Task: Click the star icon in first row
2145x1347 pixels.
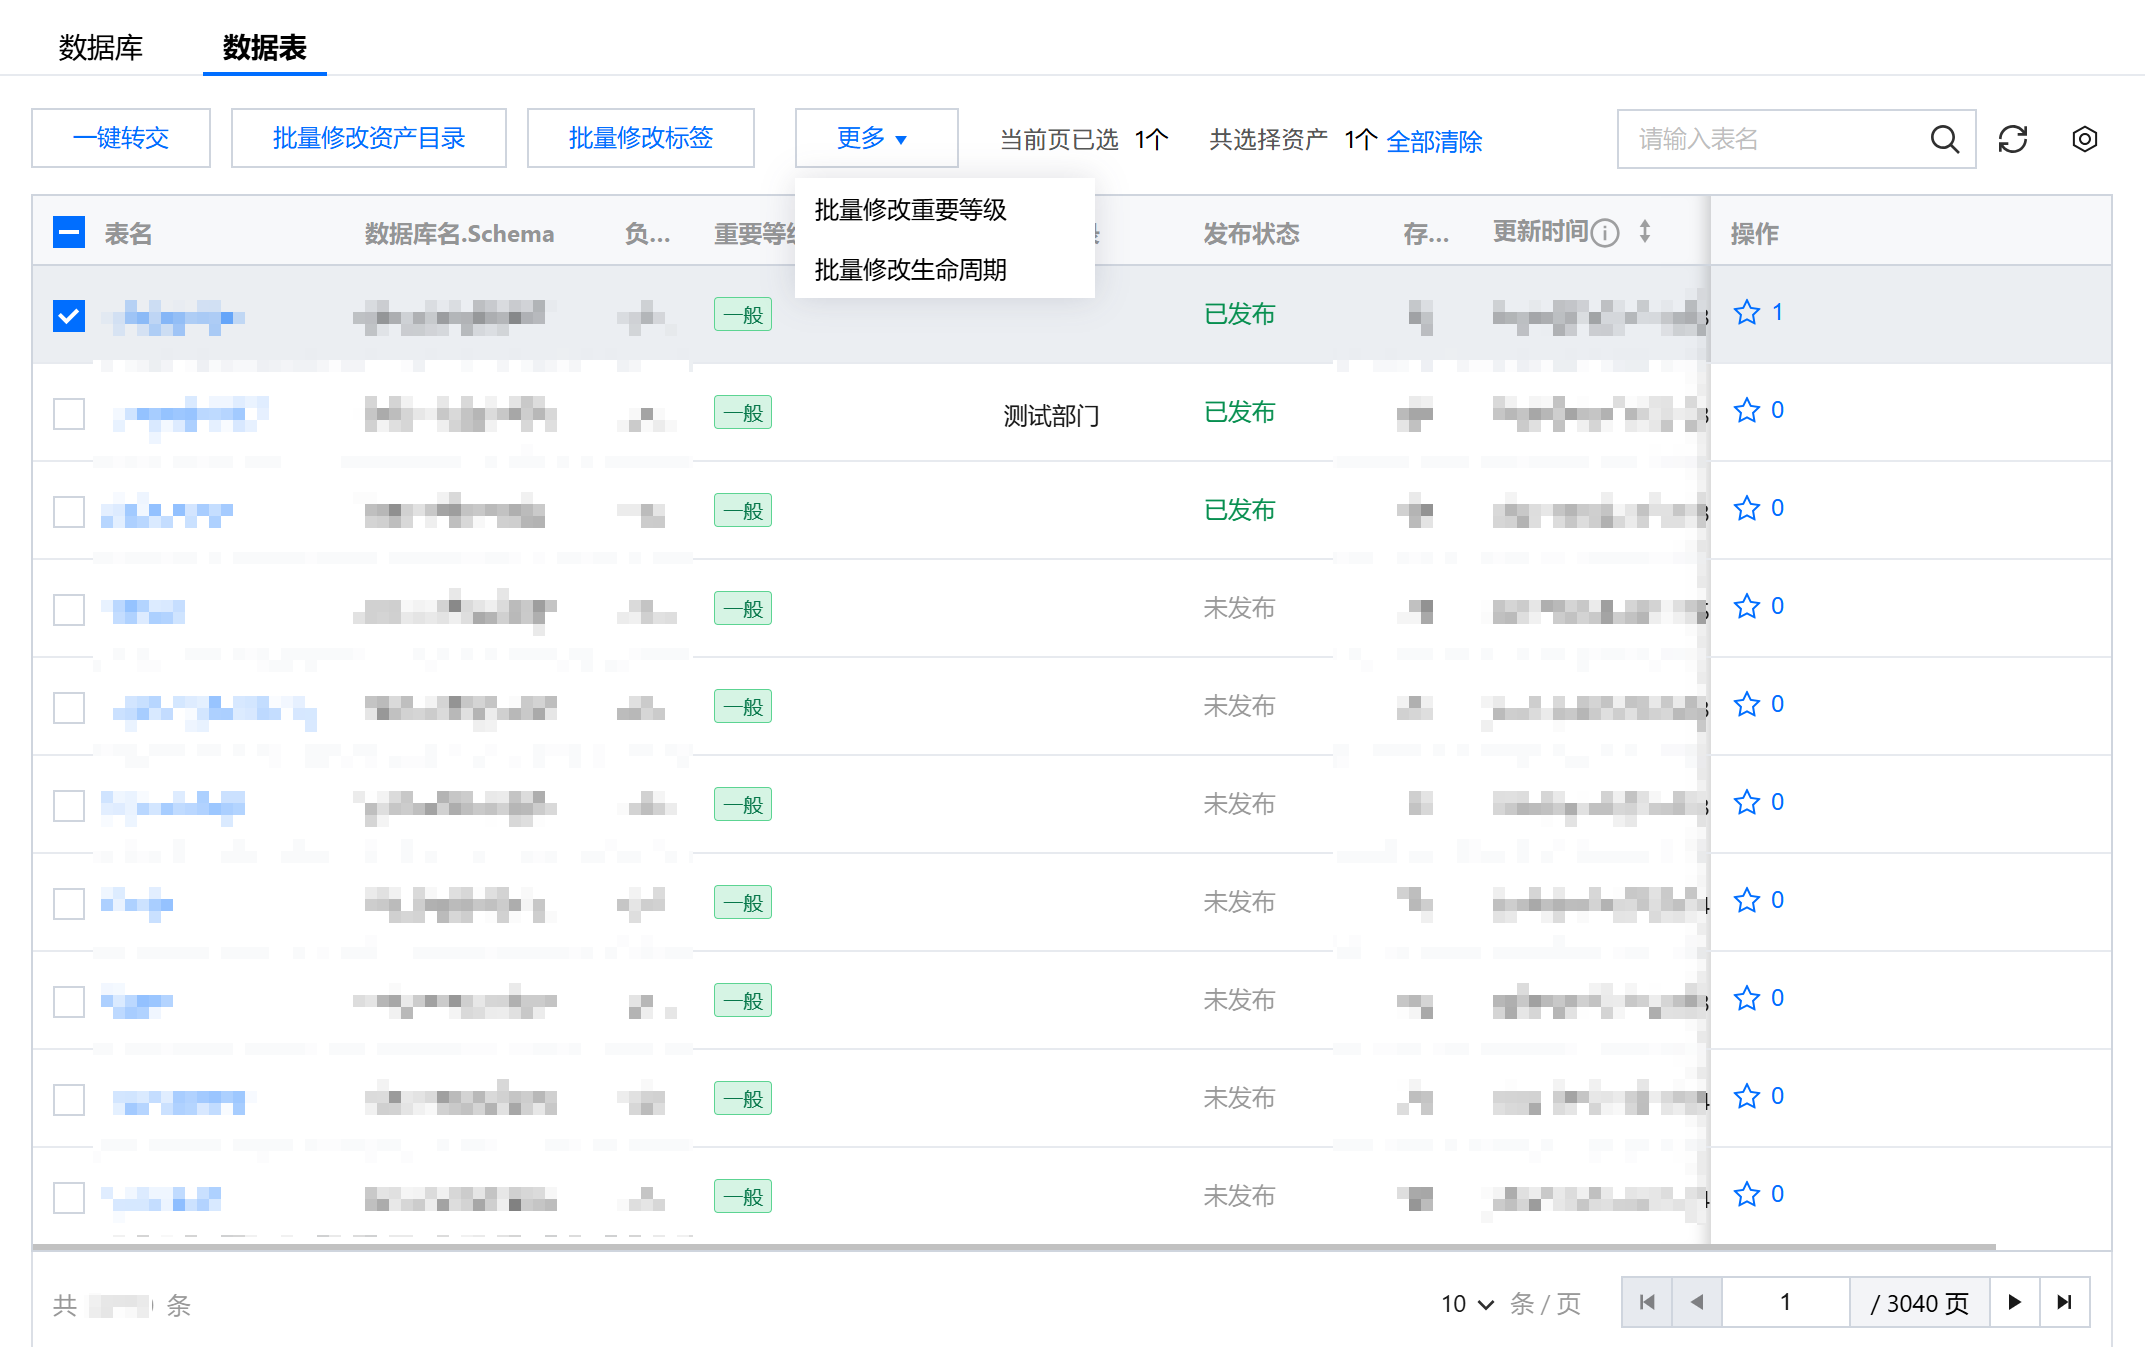Action: (1747, 313)
